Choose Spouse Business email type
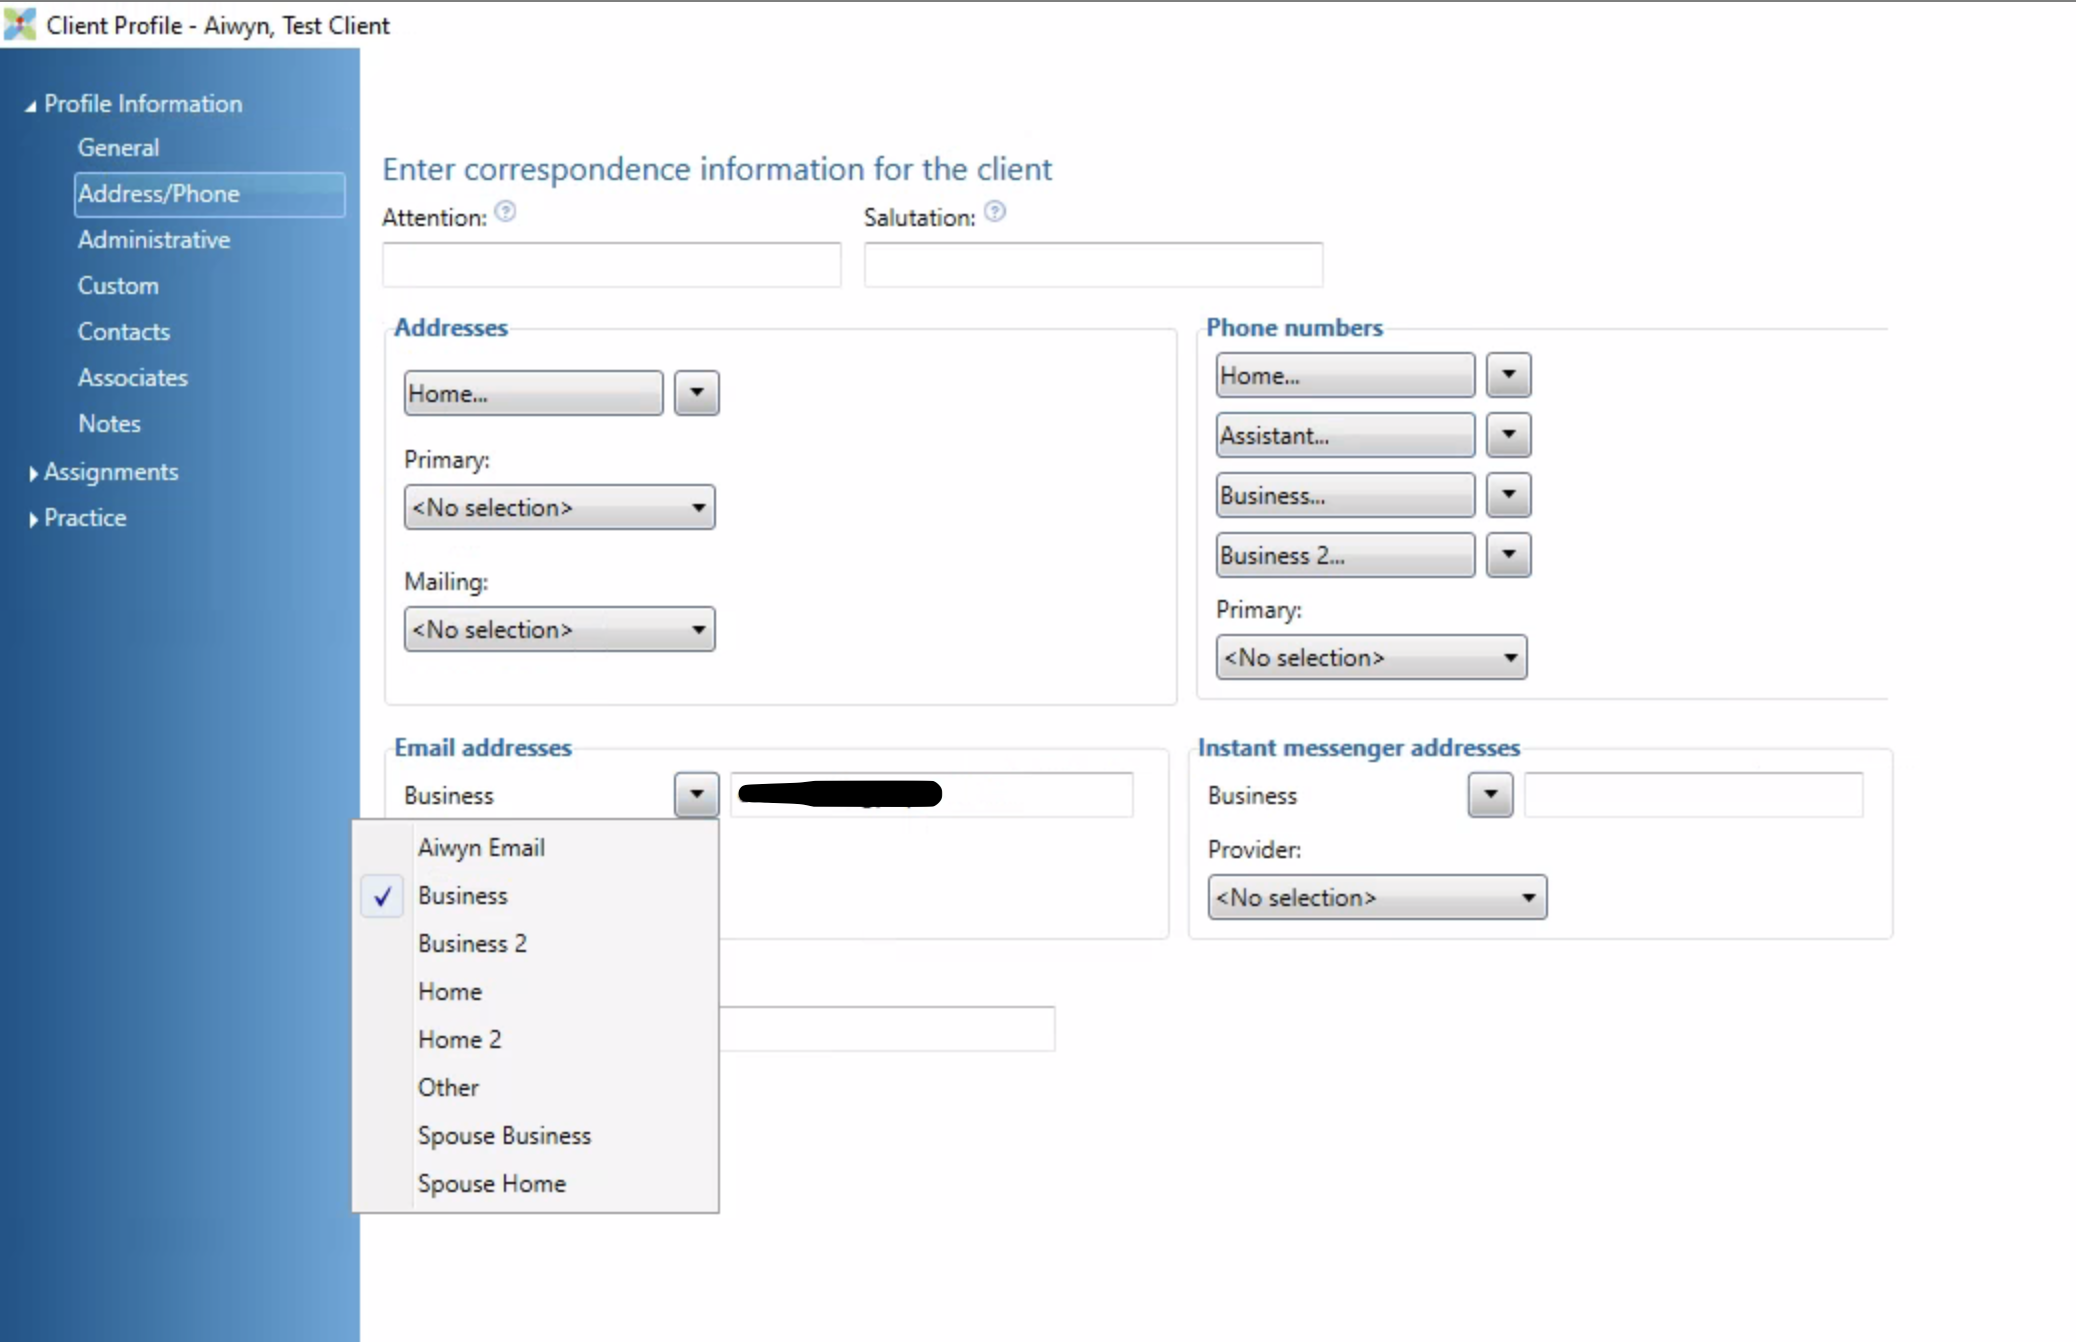 coord(536,1136)
